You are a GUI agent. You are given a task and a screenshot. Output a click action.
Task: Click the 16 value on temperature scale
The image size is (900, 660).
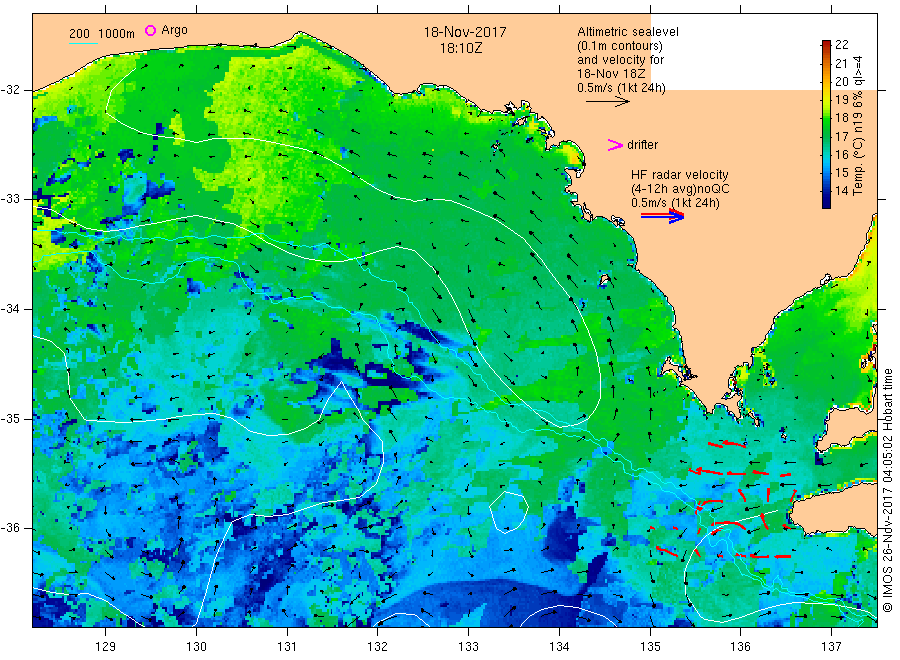click(x=841, y=154)
